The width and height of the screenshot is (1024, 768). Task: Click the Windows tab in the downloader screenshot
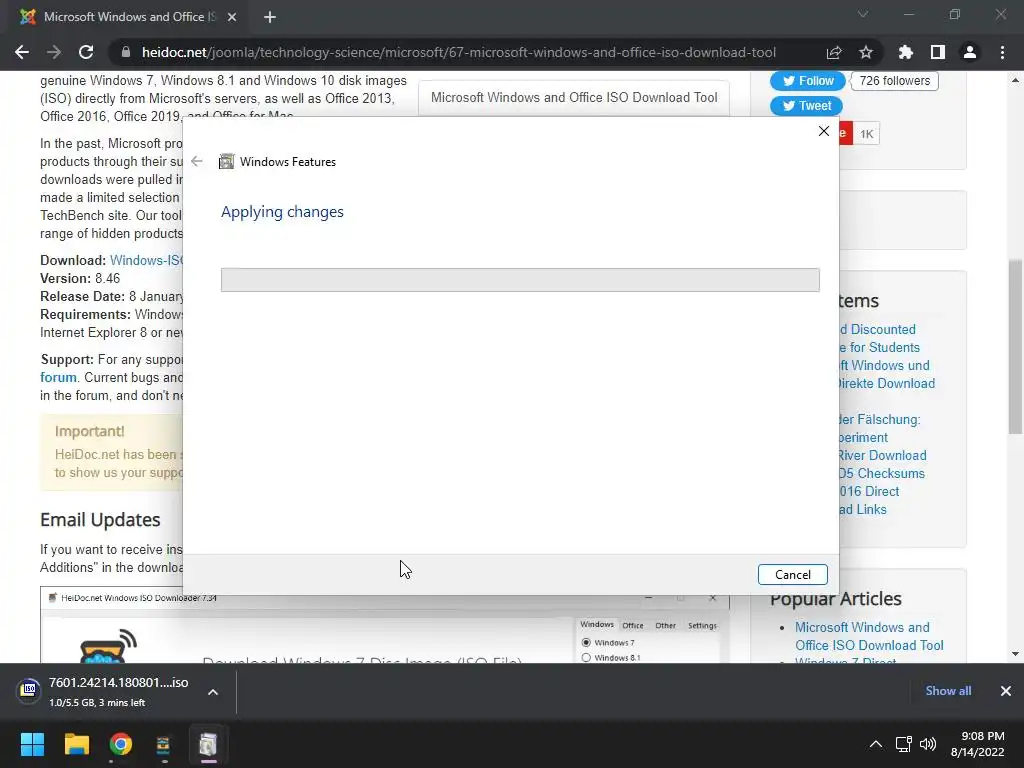[597, 625]
